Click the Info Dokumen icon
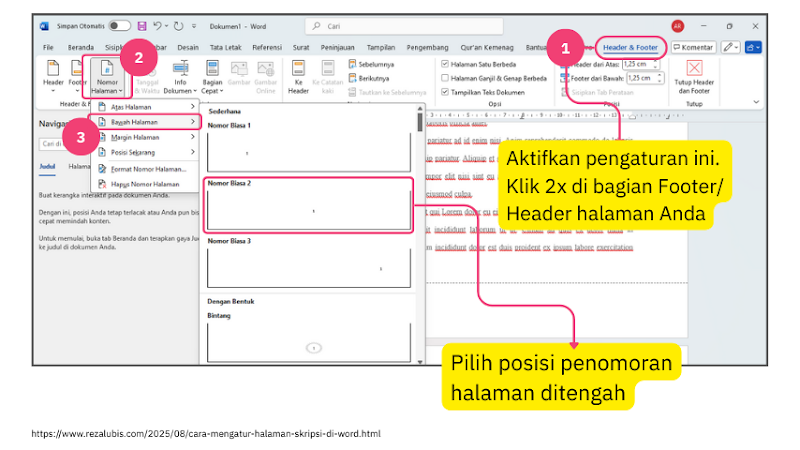Image resolution: width=800 pixels, height=450 pixels. 180,68
